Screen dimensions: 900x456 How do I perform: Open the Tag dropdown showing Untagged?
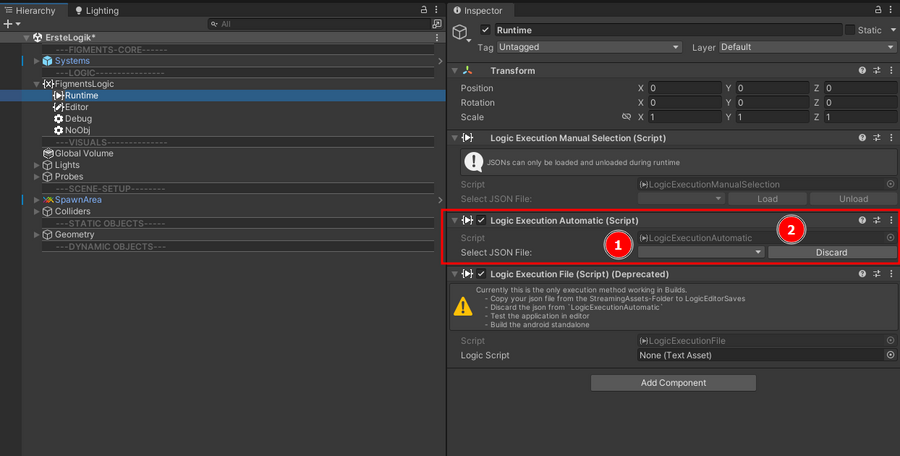[589, 47]
